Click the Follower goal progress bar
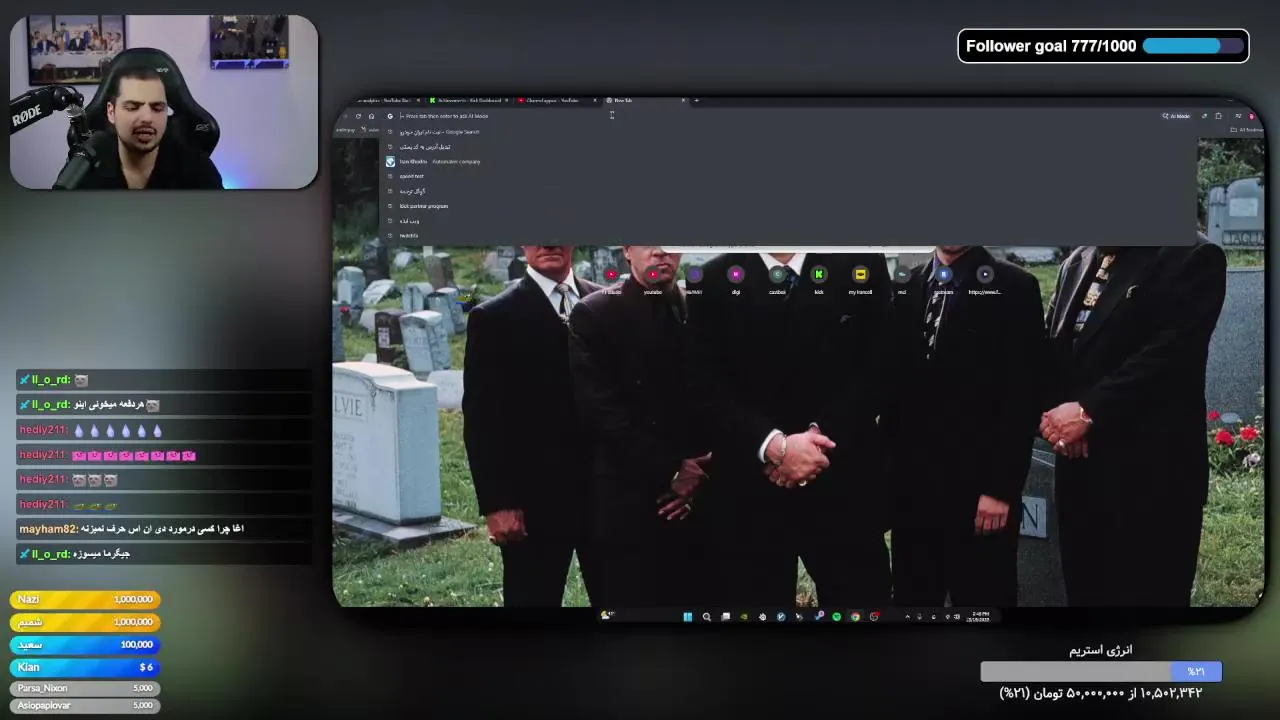This screenshot has height=720, width=1280. point(1192,46)
